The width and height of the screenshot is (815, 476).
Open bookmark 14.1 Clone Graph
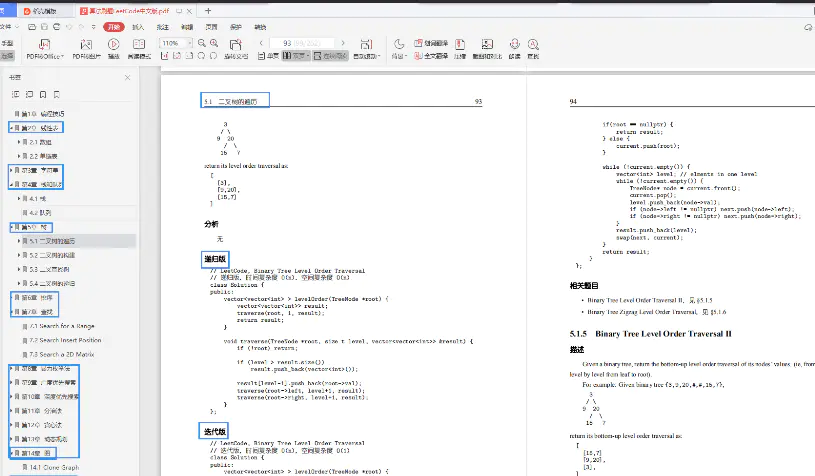[55, 468]
